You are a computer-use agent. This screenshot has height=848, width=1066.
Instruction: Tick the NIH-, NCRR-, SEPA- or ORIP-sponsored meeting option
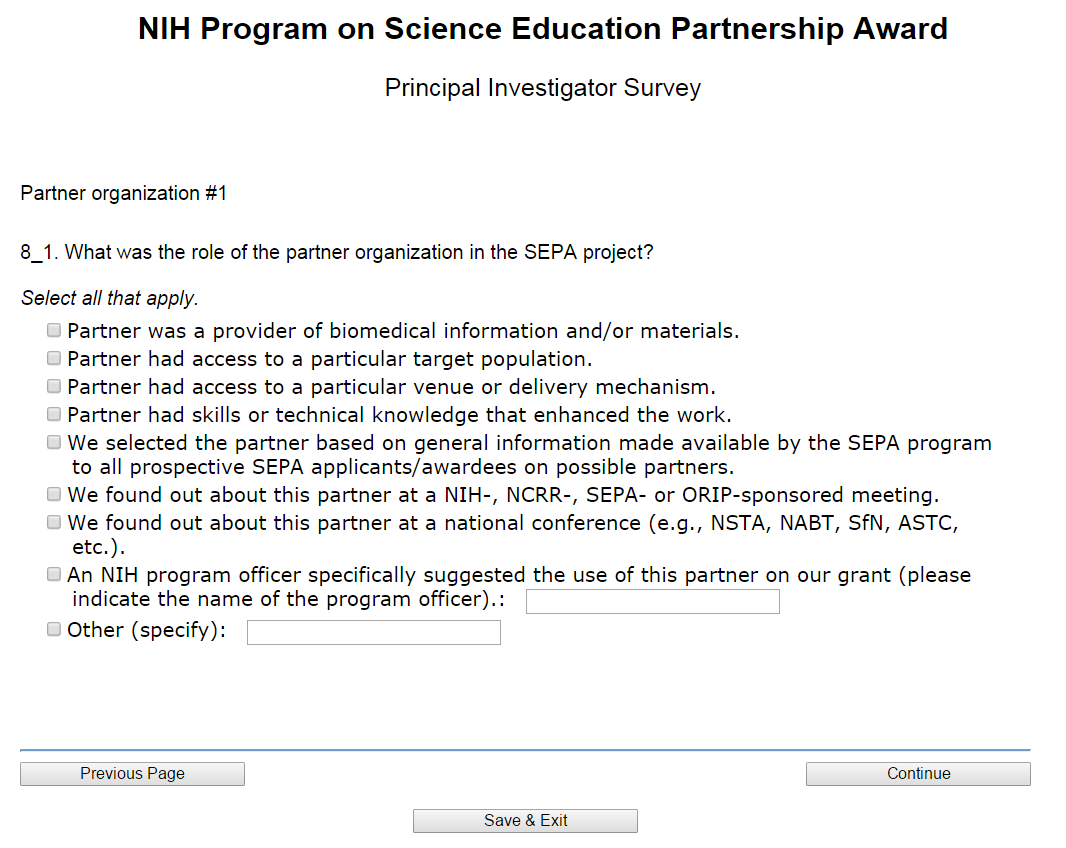pos(54,494)
